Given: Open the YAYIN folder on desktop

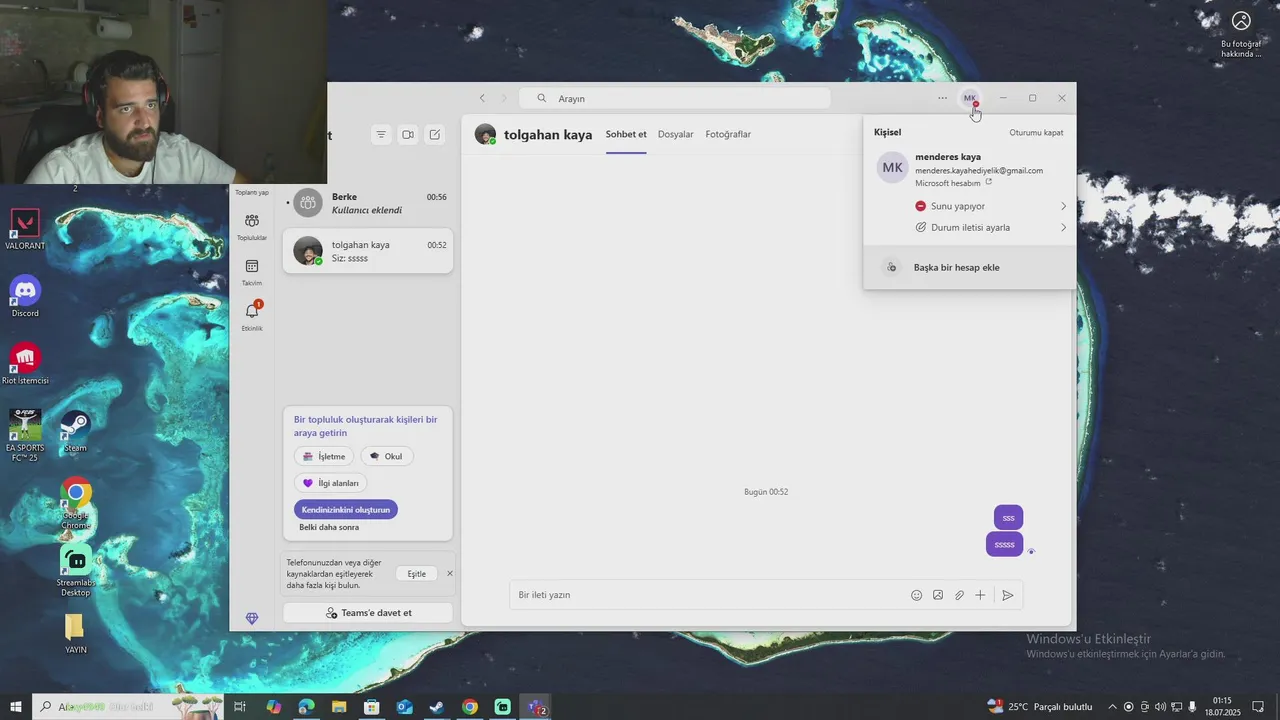Looking at the screenshot, I should coord(75,634).
